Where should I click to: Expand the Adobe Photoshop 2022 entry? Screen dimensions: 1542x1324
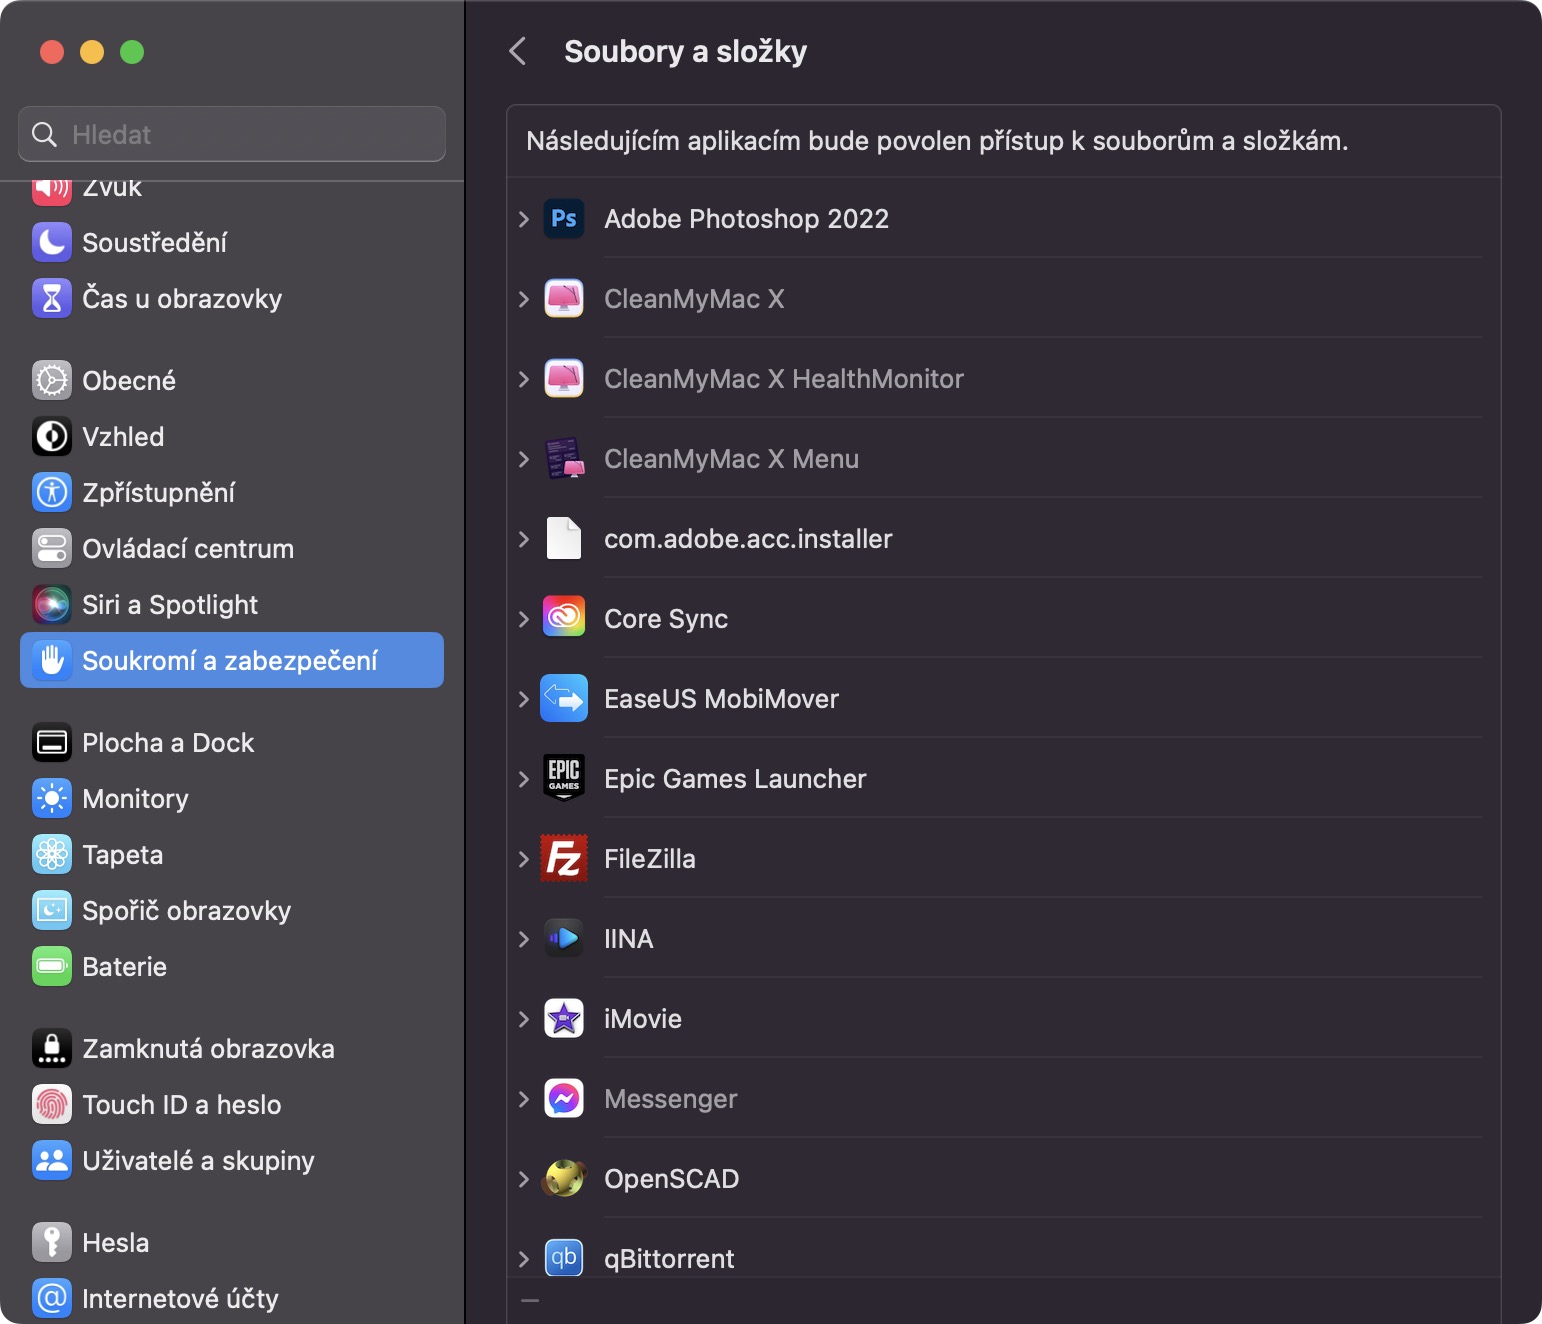click(524, 219)
